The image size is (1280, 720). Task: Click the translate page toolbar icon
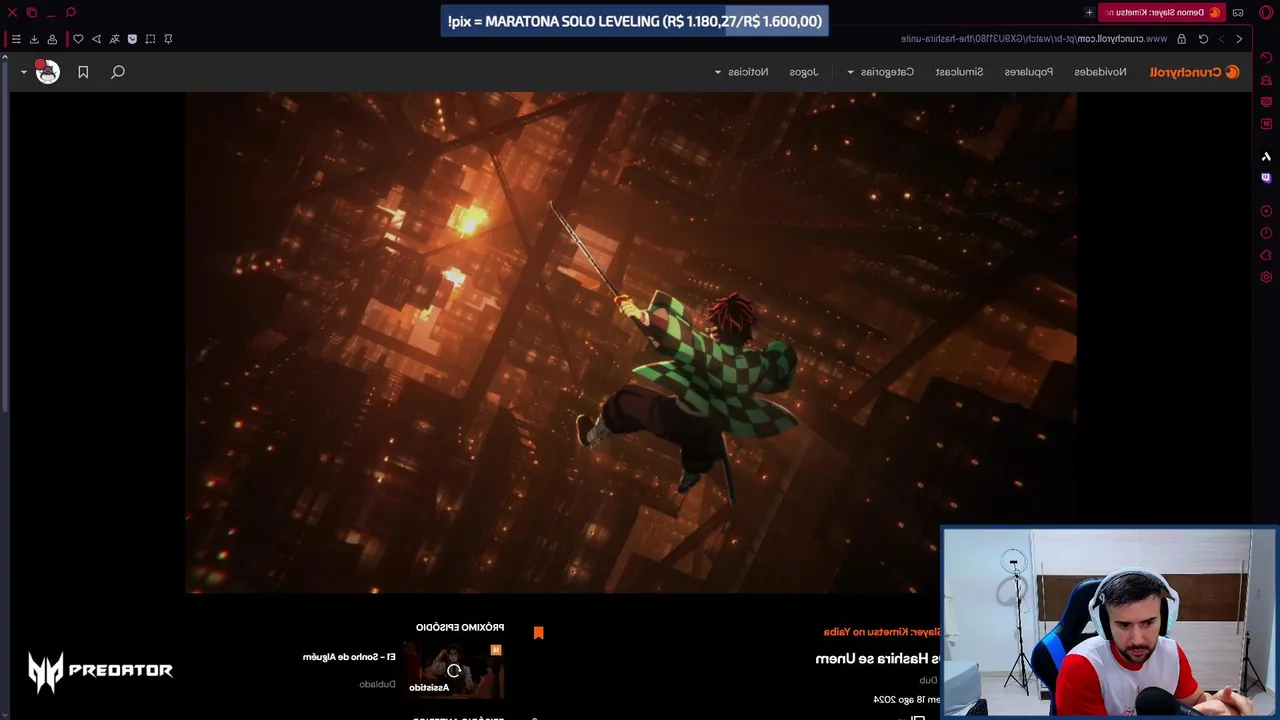click(x=114, y=39)
